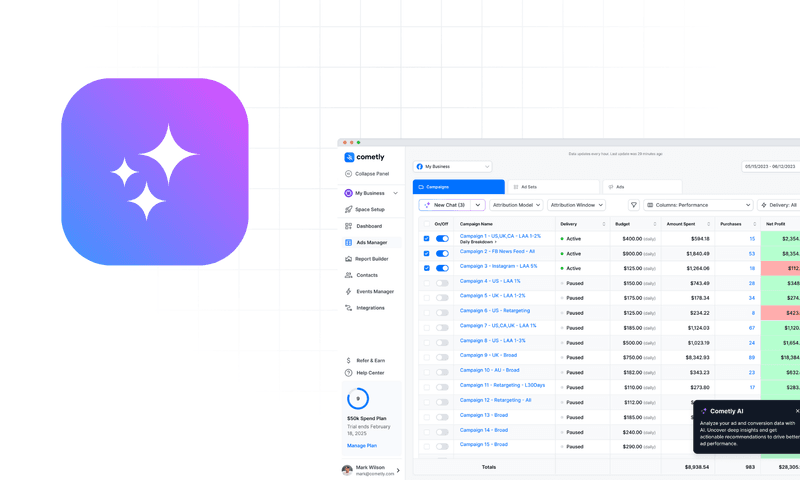The width and height of the screenshot is (800, 480).
Task: Click the Refer & Earn dollar icon
Action: [x=348, y=361]
